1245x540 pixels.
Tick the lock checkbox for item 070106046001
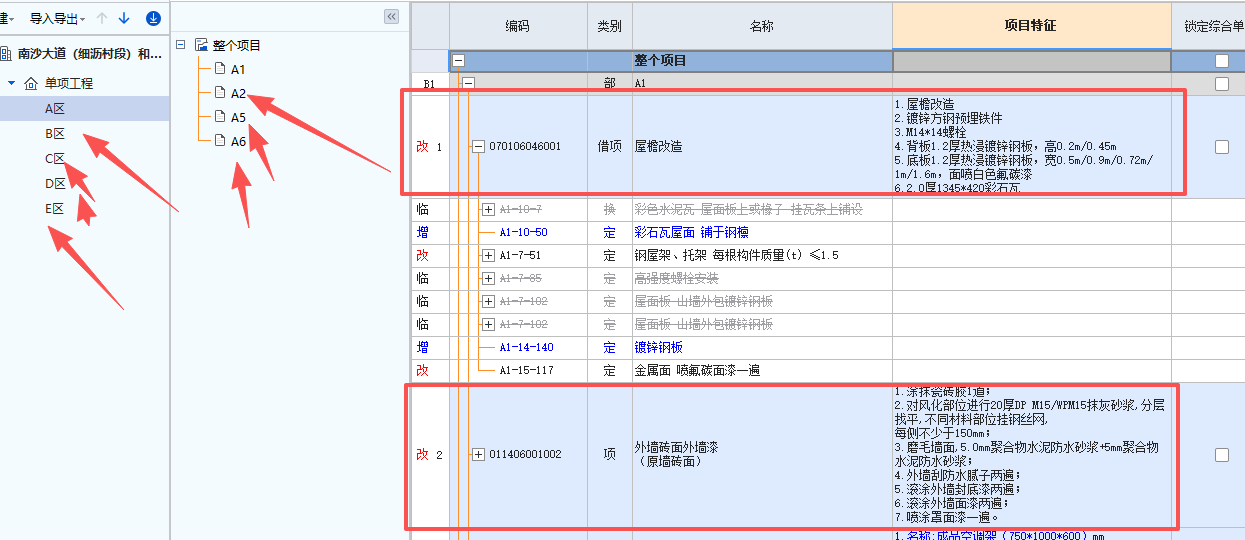click(x=1221, y=146)
